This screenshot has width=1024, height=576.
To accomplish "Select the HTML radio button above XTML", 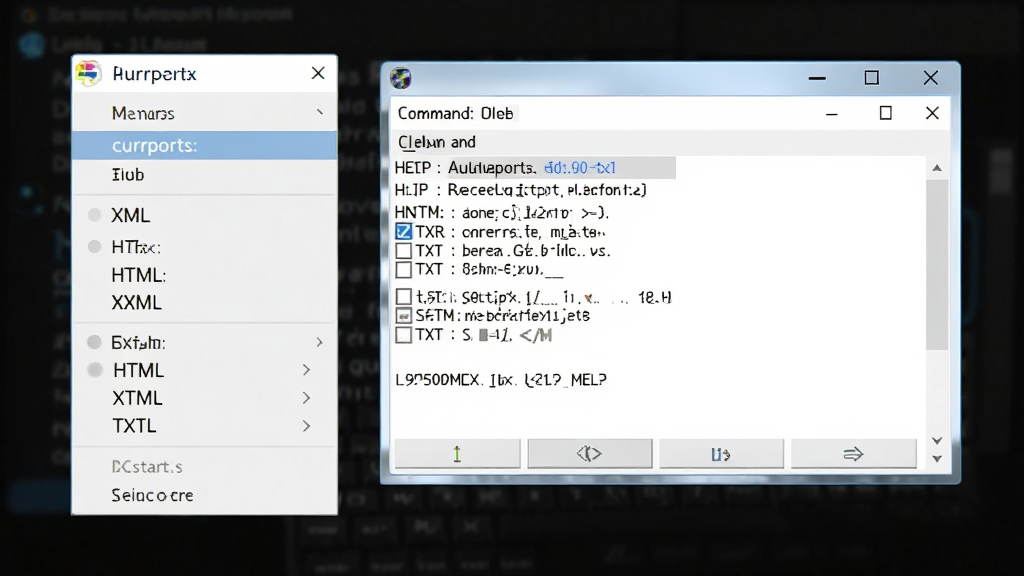I will pyautogui.click(x=95, y=370).
